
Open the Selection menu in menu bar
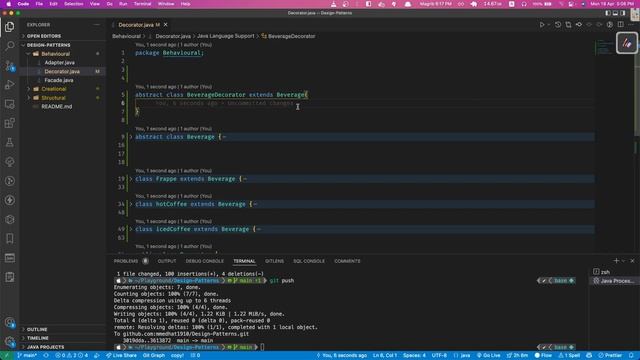point(73,4)
